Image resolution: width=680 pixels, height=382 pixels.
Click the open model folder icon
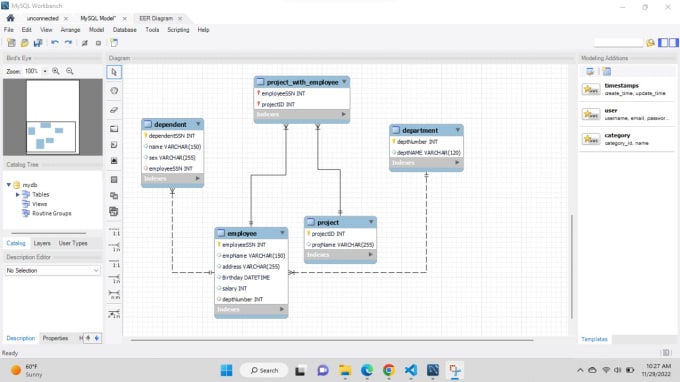pos(25,43)
